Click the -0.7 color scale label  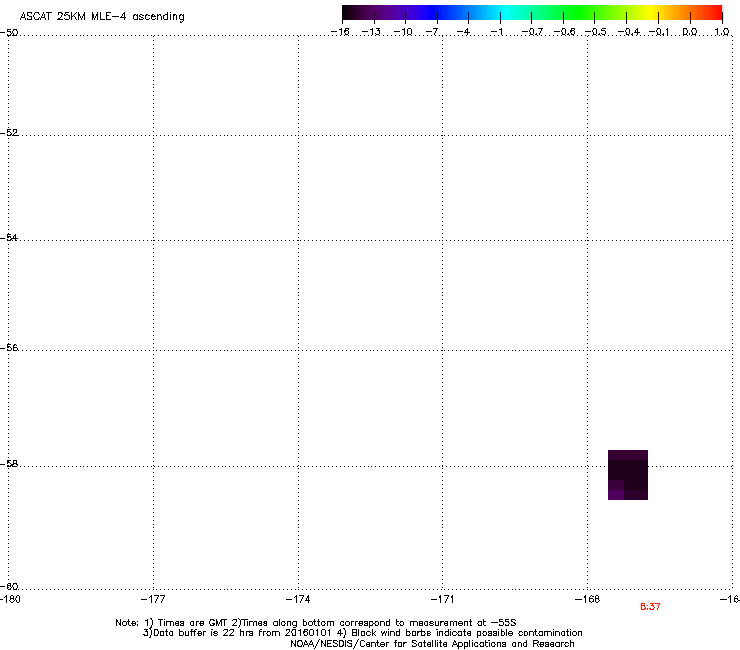(x=532, y=32)
